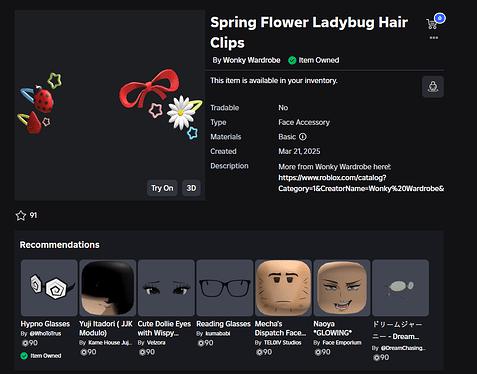The height and width of the screenshot is (374, 477).
Task: Click the Item Owned label under Hypno Glasses
Action: coord(46,356)
